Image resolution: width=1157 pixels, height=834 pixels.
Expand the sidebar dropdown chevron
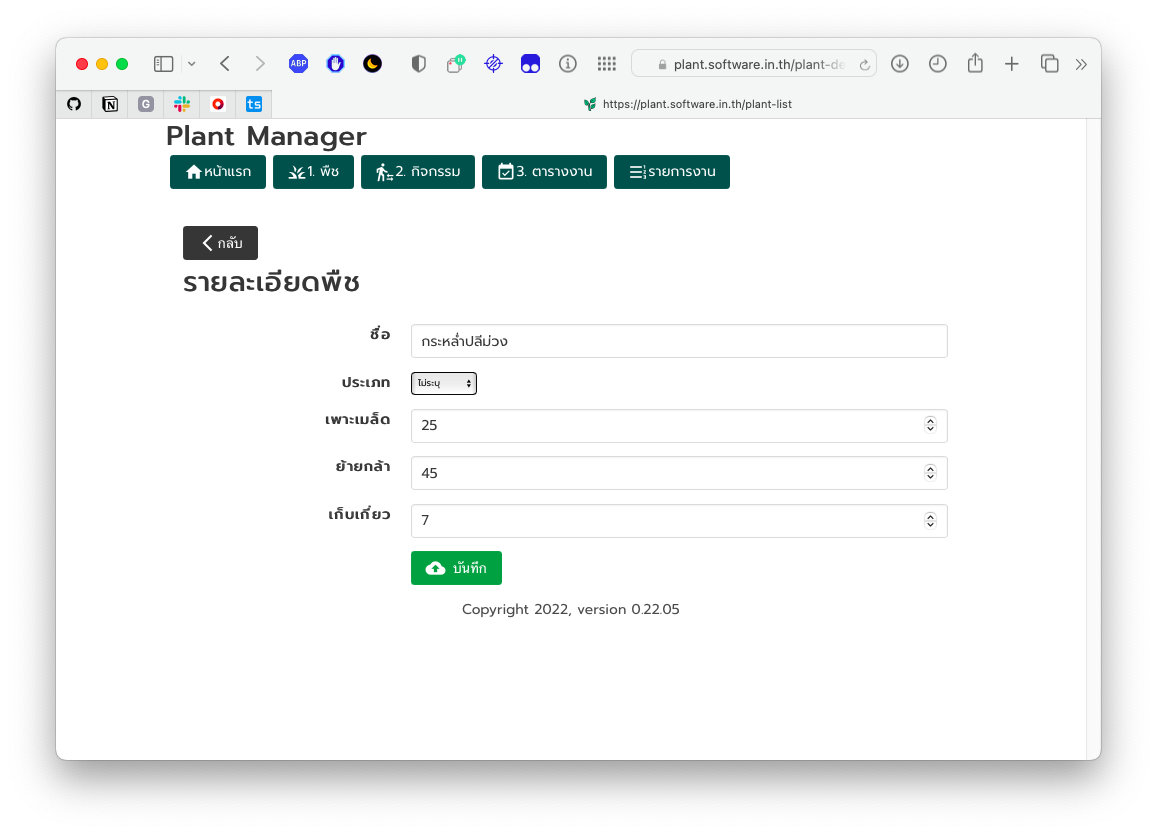(x=192, y=64)
